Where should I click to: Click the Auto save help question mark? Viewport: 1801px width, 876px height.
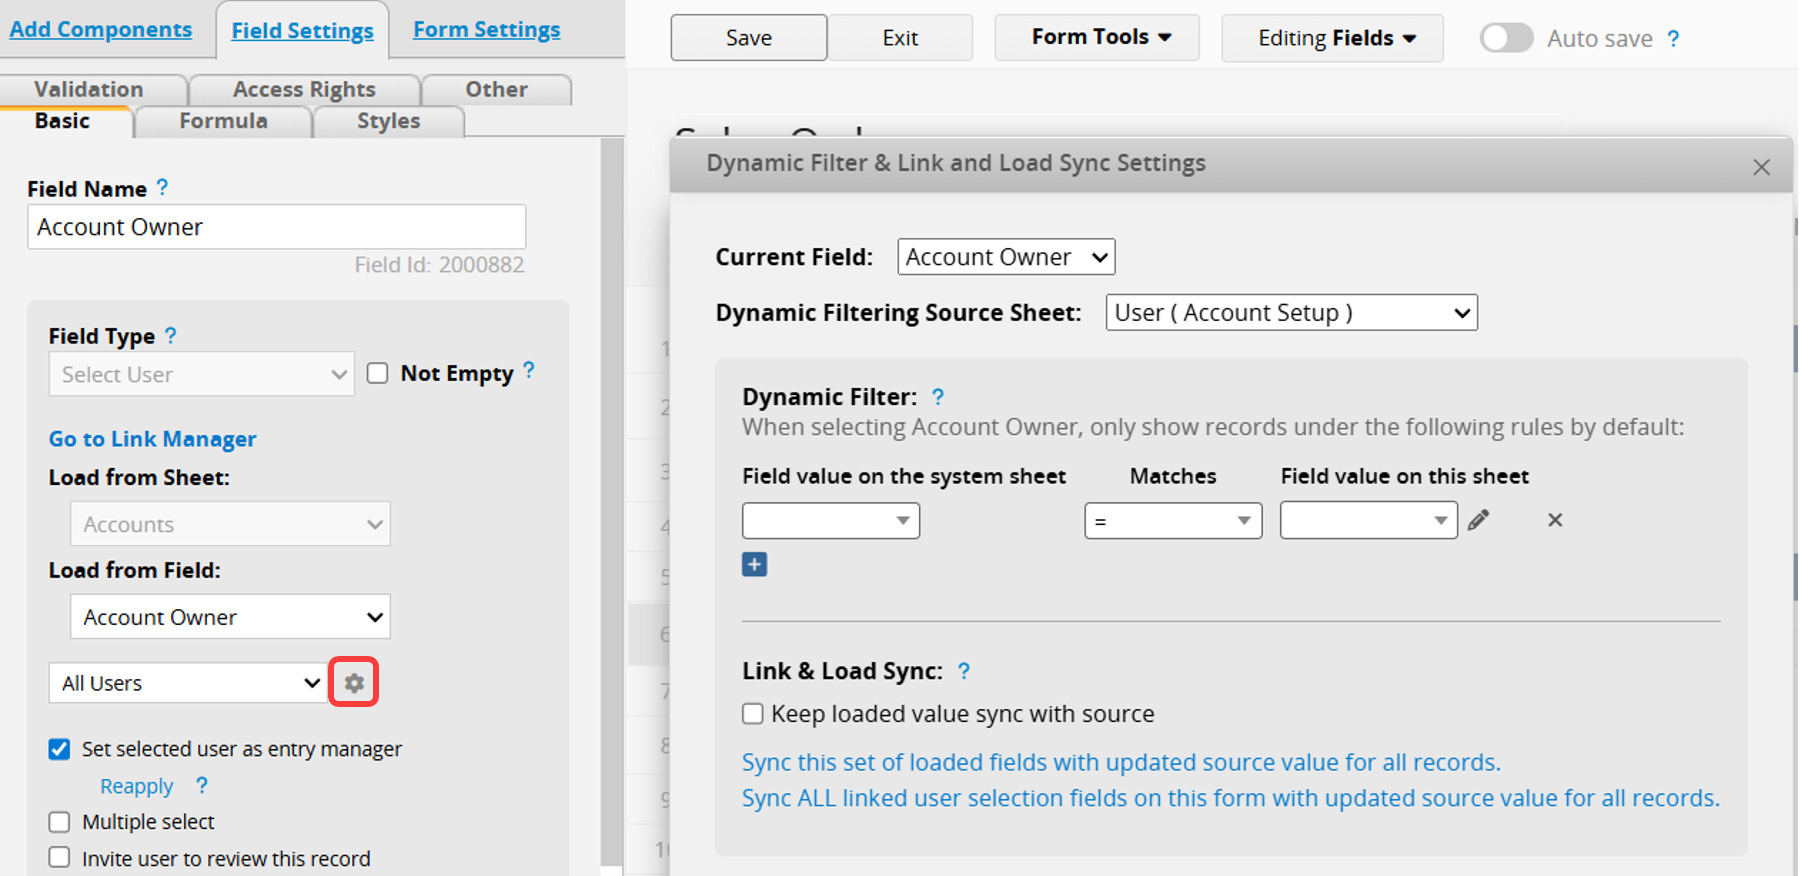pos(1673,39)
